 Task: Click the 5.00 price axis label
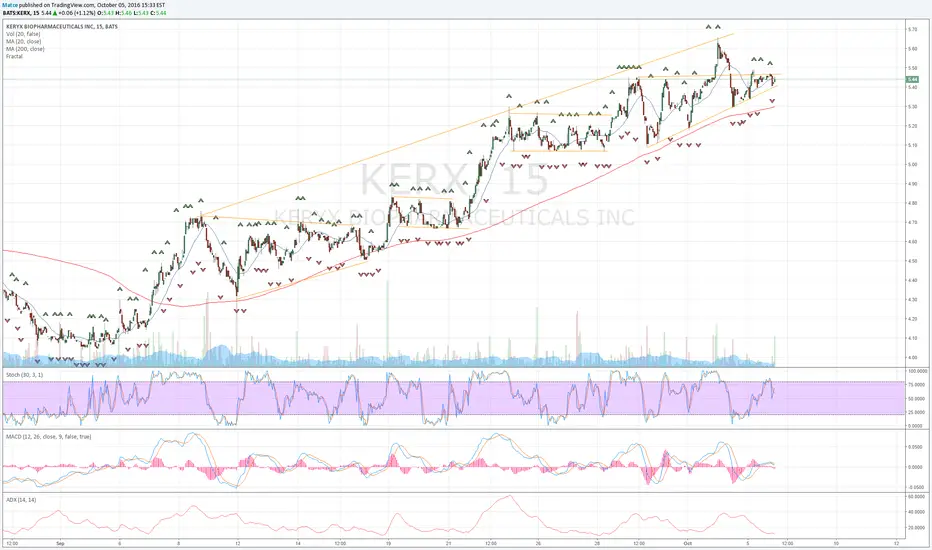[x=912, y=165]
